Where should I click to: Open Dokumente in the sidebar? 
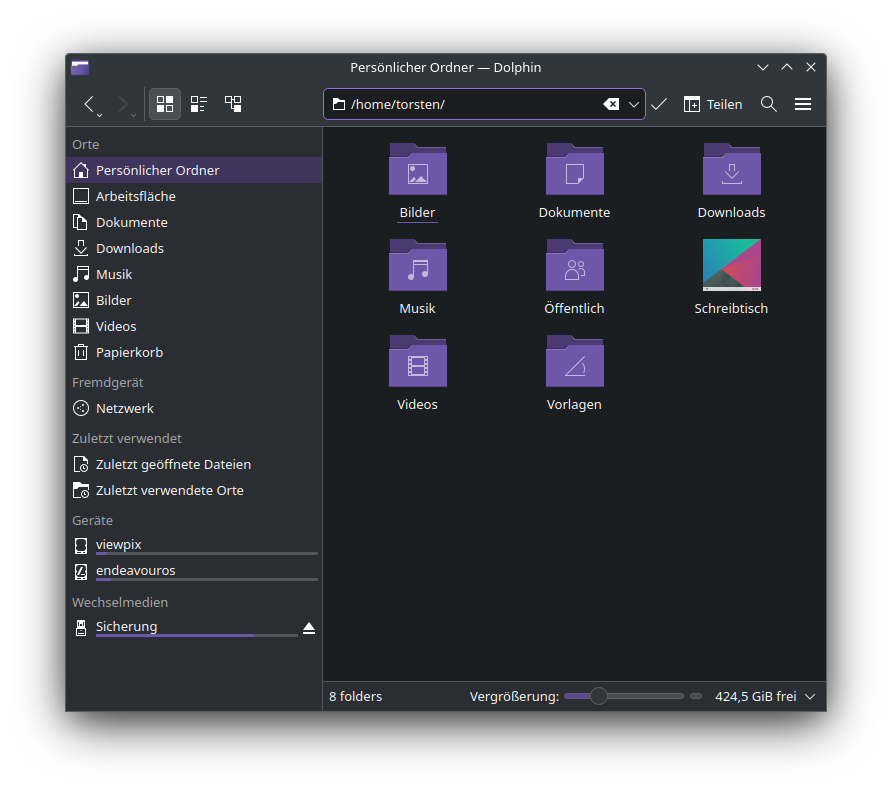pos(194,223)
